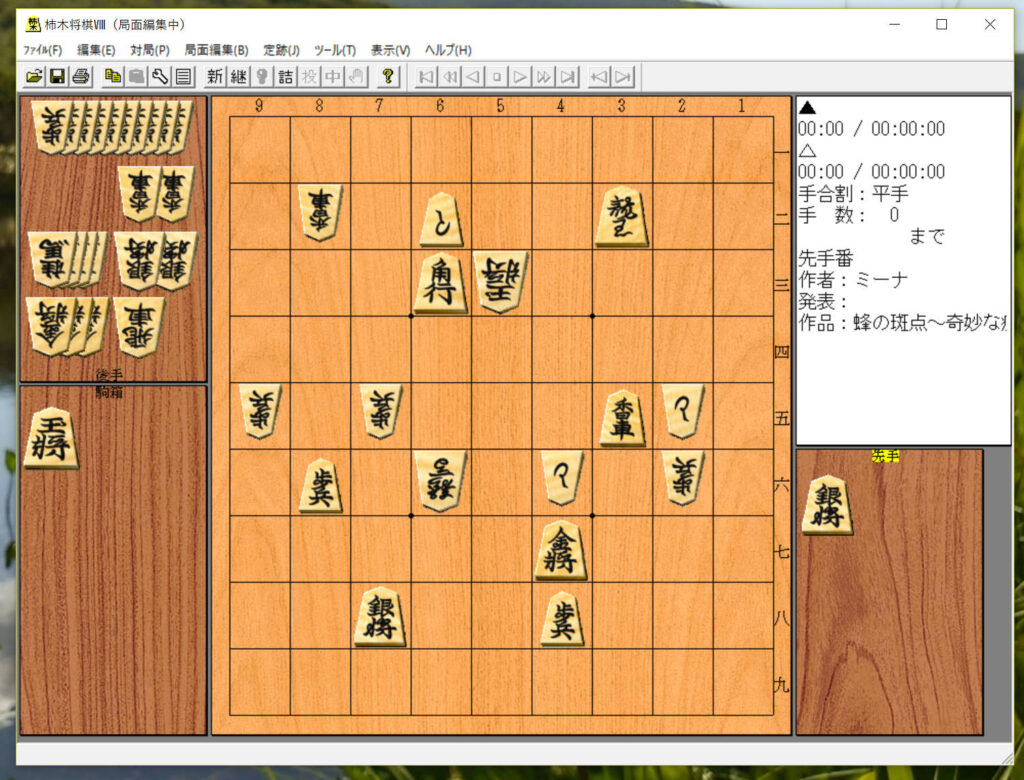The image size is (1024, 780).
Task: Save the position with the floppy disk icon
Action: [x=57, y=76]
